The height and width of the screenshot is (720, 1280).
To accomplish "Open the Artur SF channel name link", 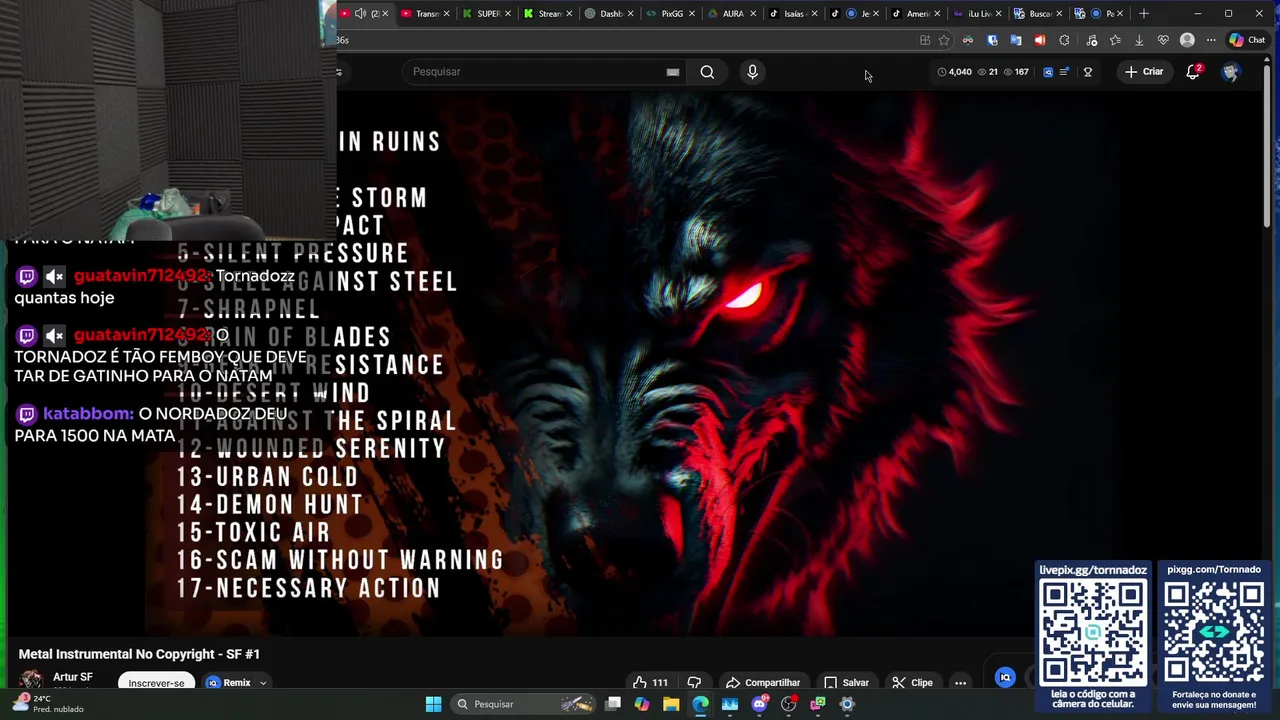I will pos(72,677).
